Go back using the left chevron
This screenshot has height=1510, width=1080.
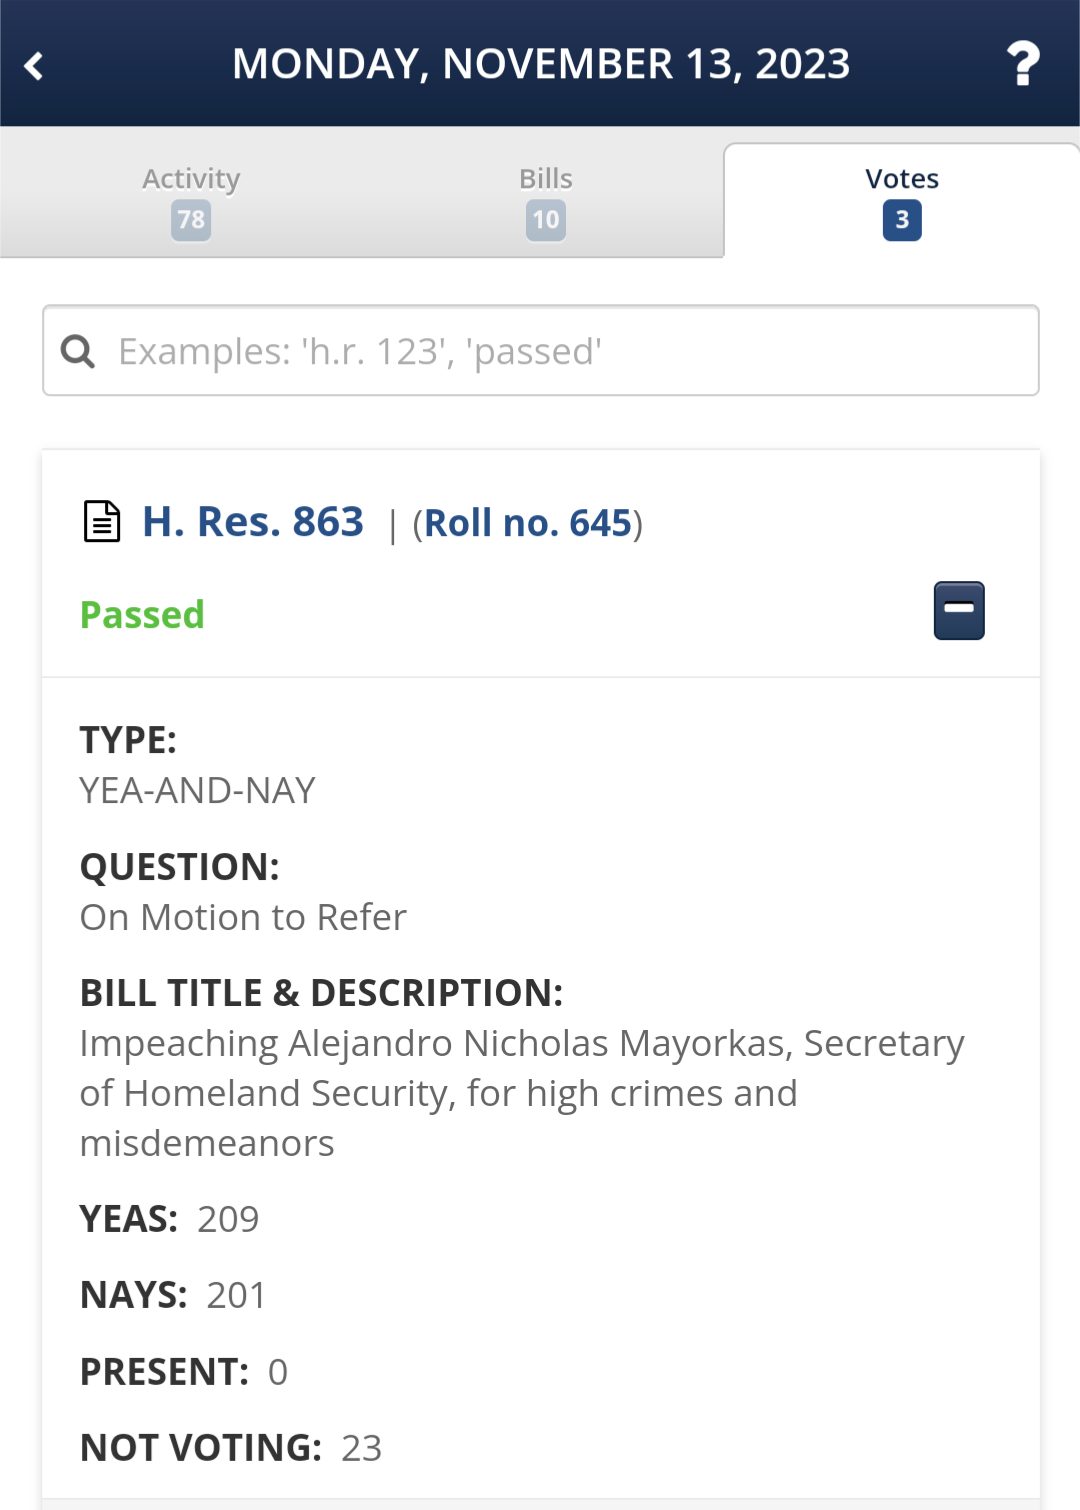pos(34,66)
